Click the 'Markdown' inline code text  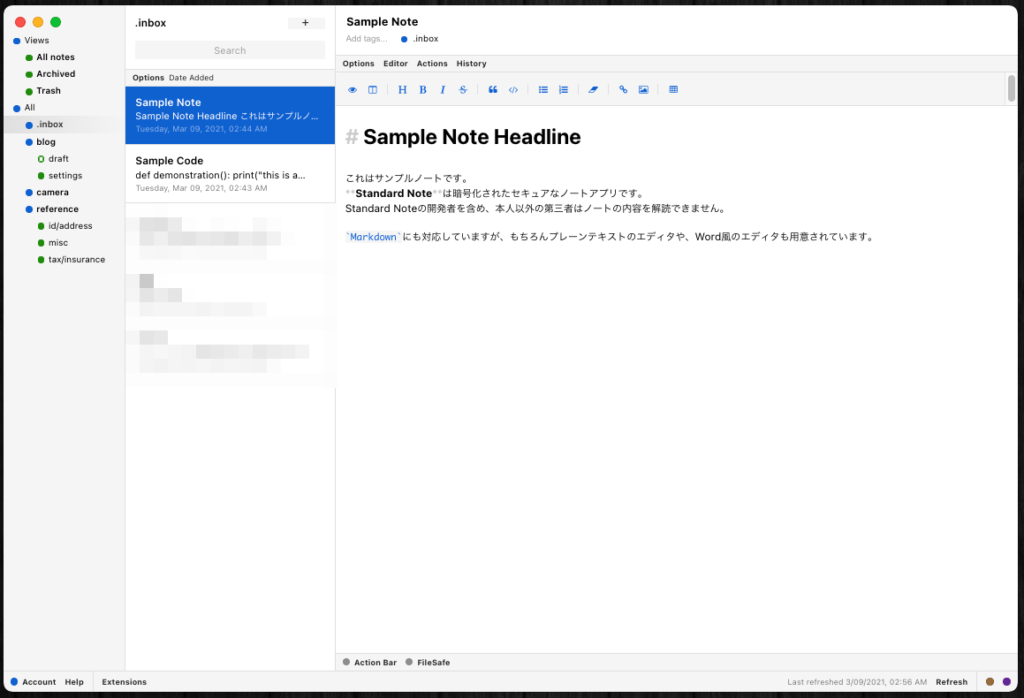(x=373, y=237)
